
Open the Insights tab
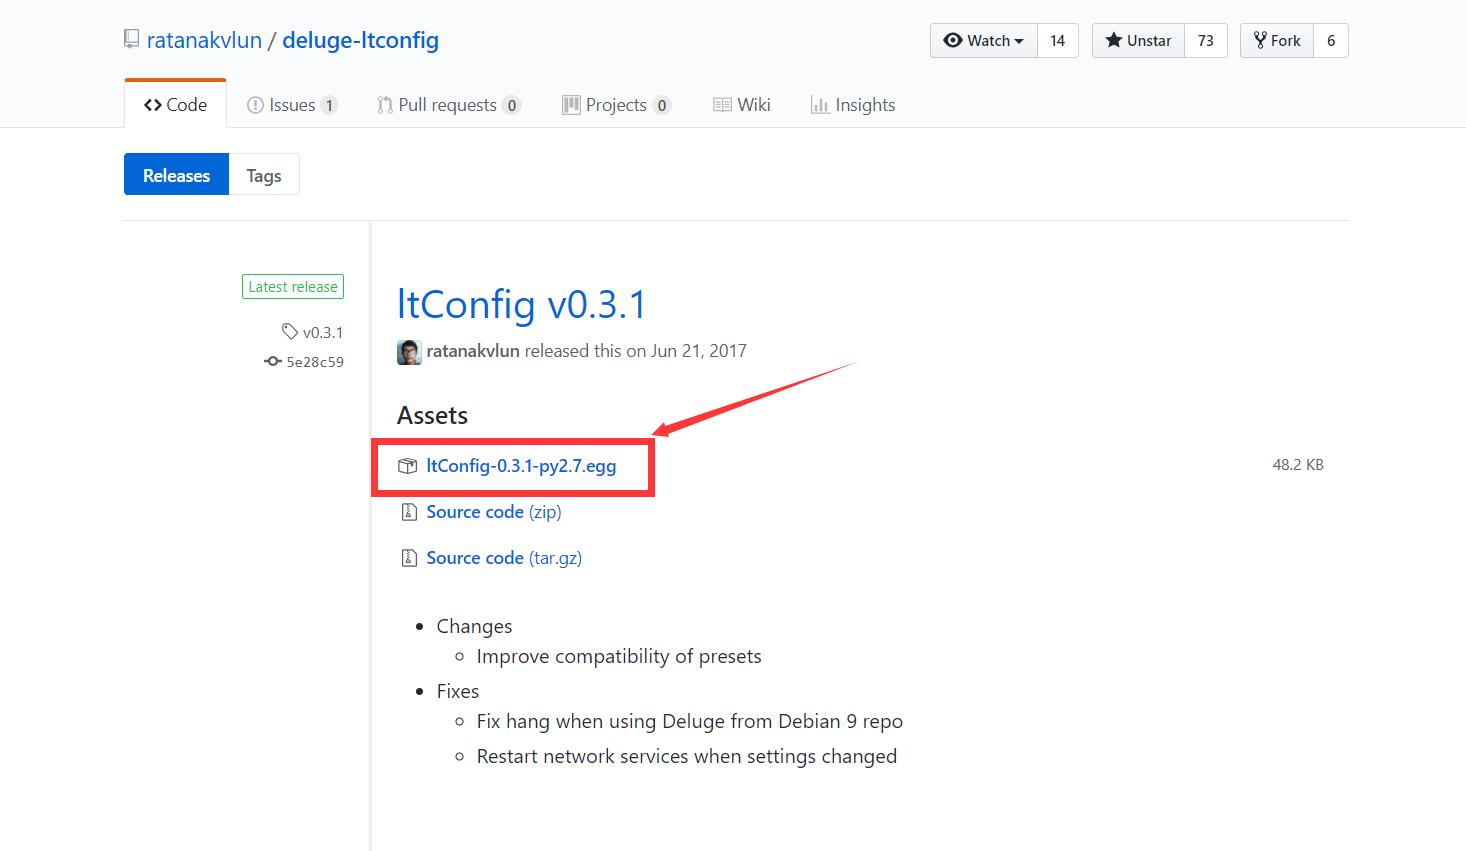853,105
